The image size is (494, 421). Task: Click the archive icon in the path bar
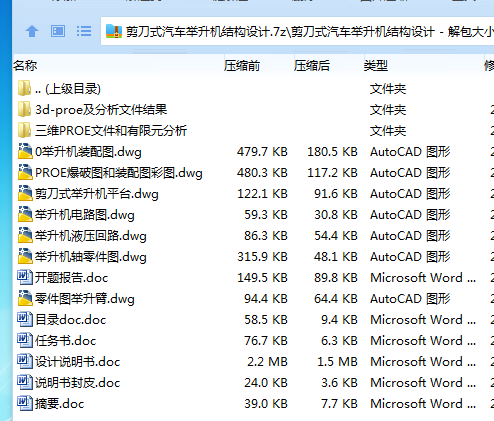point(114,31)
